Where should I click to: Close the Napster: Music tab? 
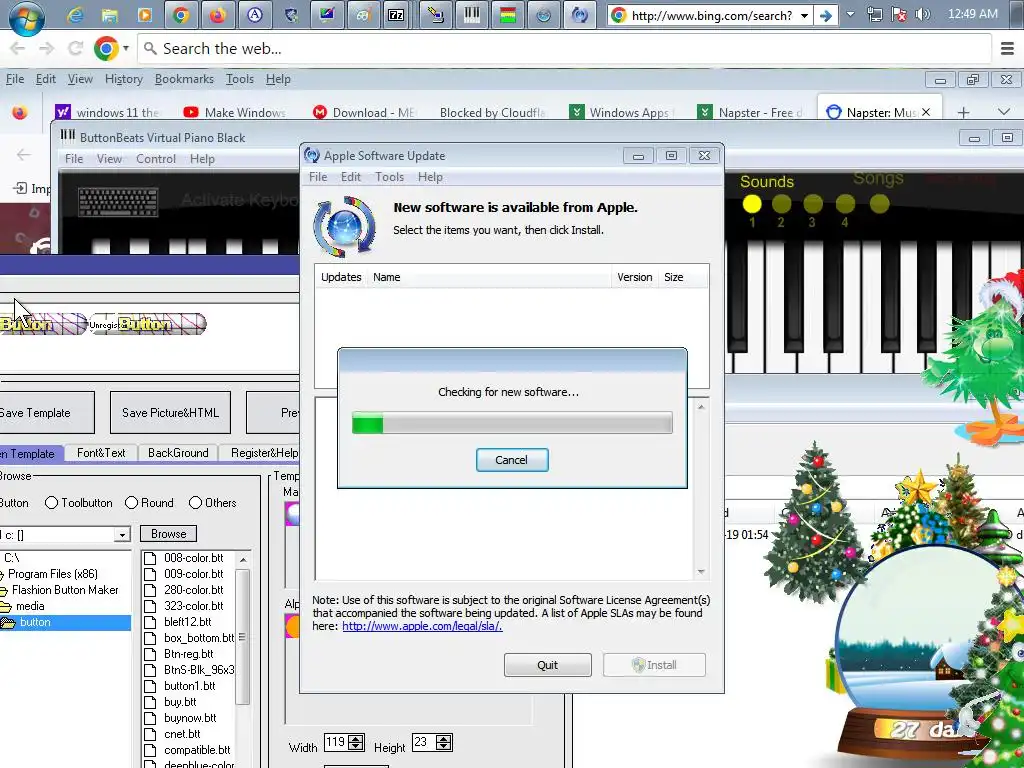click(x=926, y=112)
